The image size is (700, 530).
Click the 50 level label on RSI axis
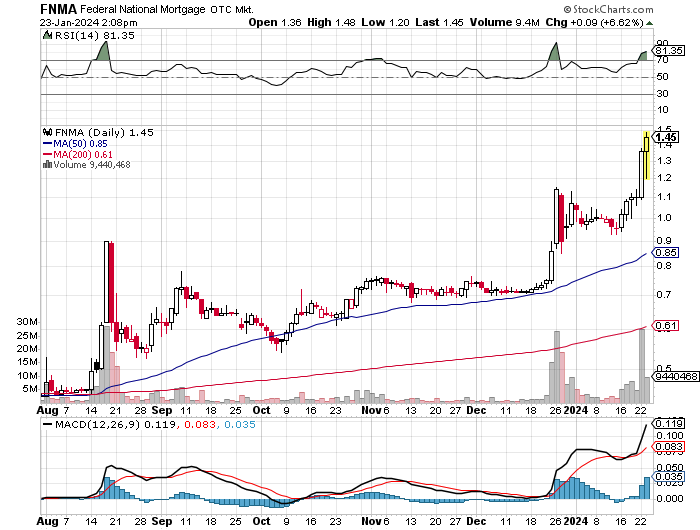pos(662,77)
